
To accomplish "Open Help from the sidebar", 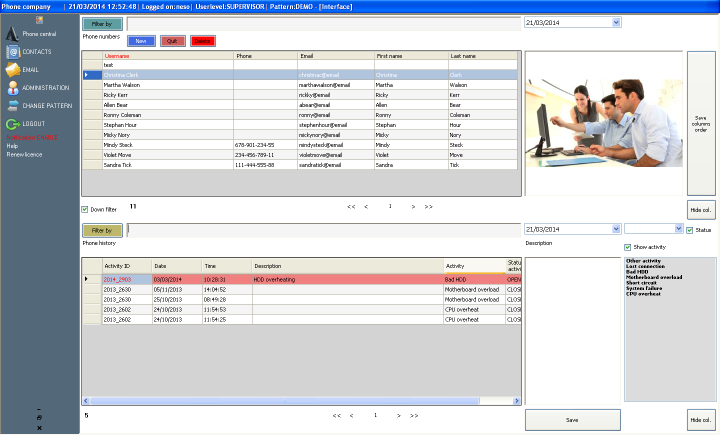I will (x=12, y=146).
